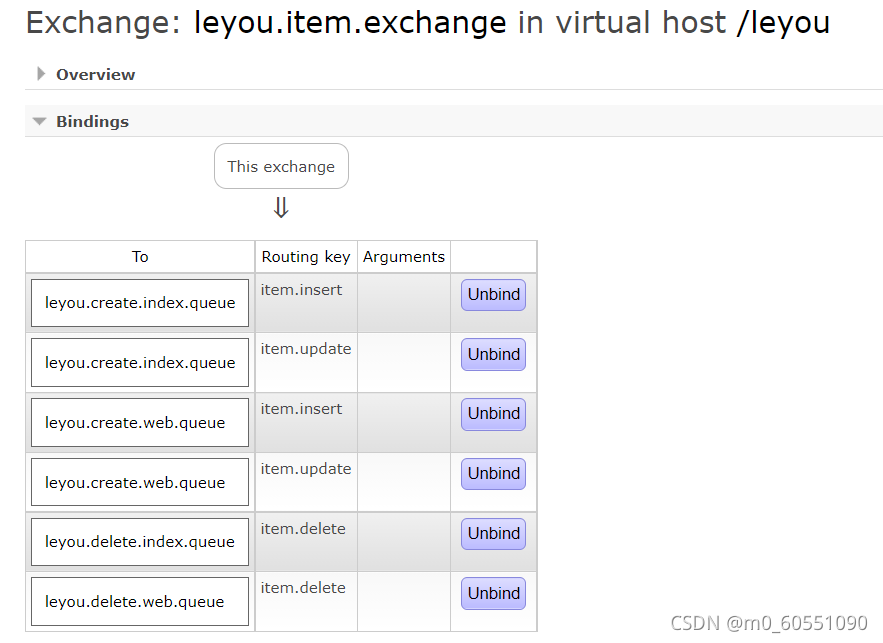The height and width of the screenshot is (643, 883).
Task: Unbind leyou.create.index.queue with item.update key
Action: [x=493, y=354]
